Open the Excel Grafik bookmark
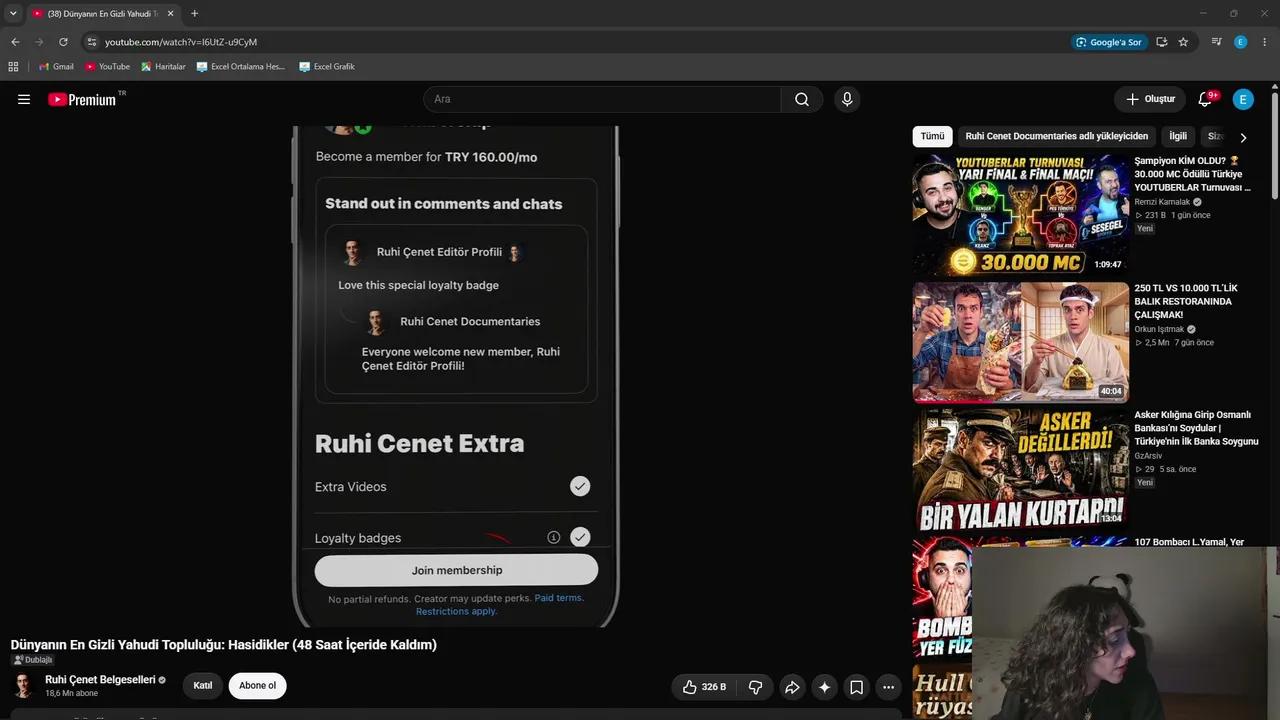Screen dimensions: 1280x720 click(327, 67)
